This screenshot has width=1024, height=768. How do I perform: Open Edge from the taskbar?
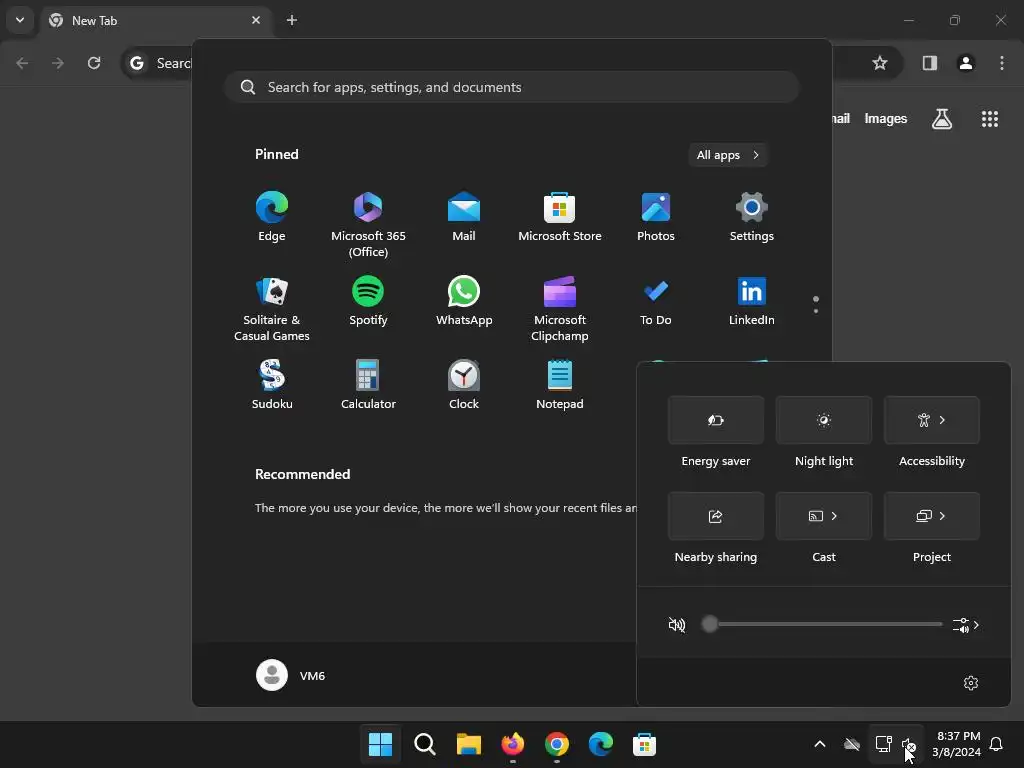[x=600, y=744]
